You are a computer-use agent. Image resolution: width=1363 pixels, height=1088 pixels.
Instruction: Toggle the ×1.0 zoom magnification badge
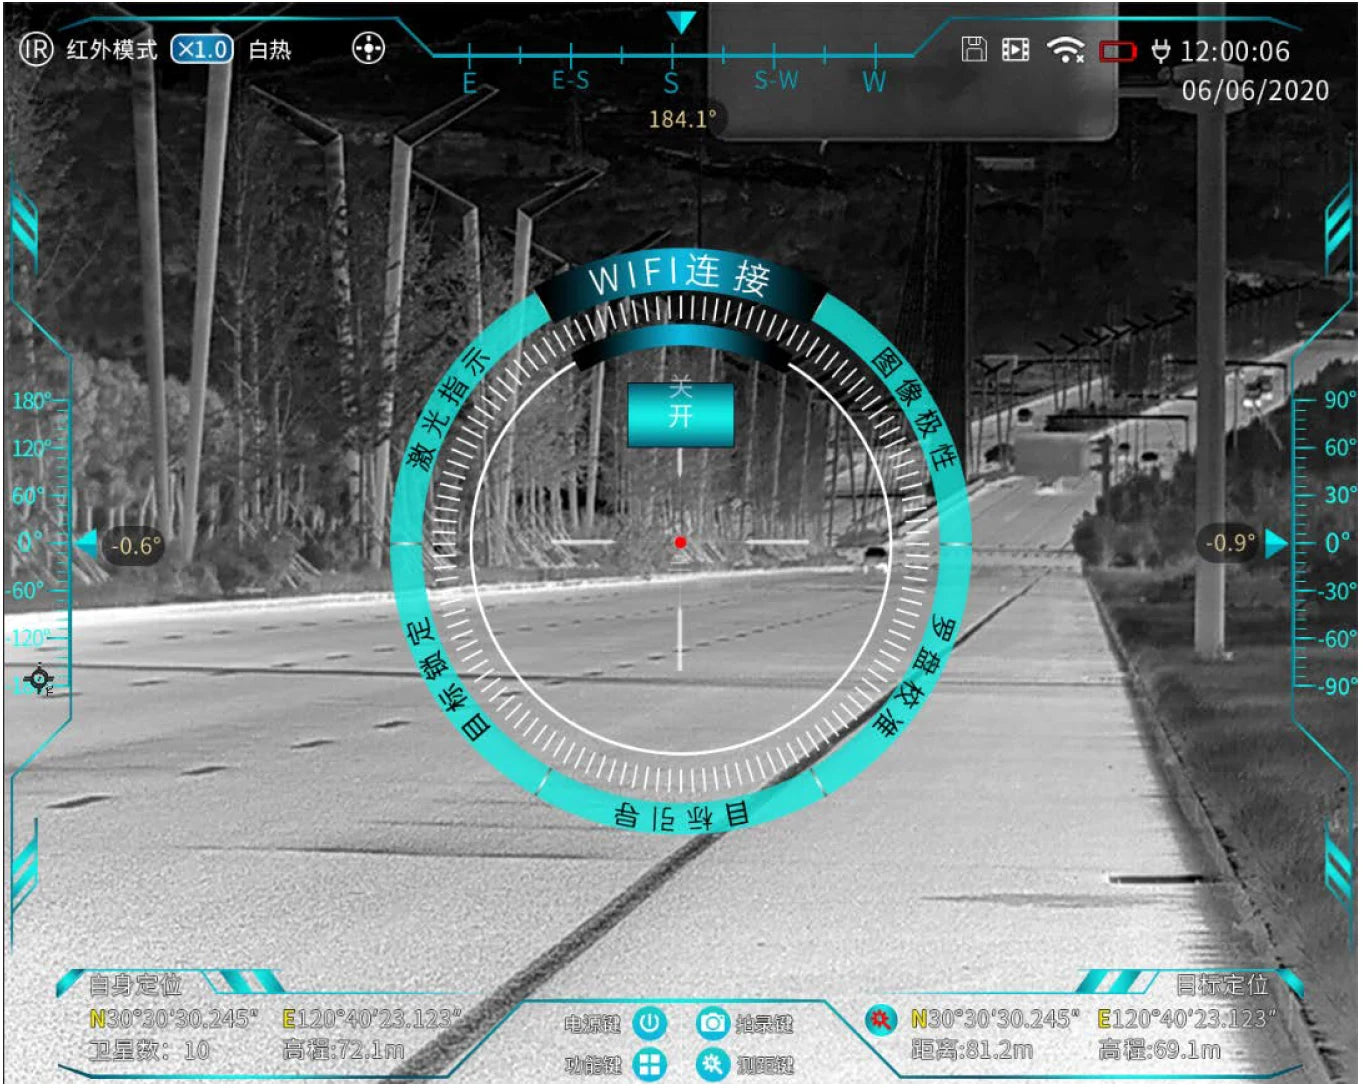(x=202, y=49)
